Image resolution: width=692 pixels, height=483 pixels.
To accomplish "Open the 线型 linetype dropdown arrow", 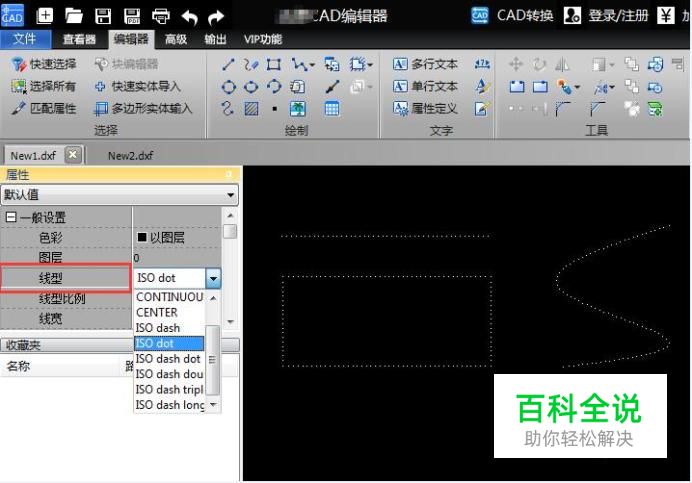I will (213, 278).
